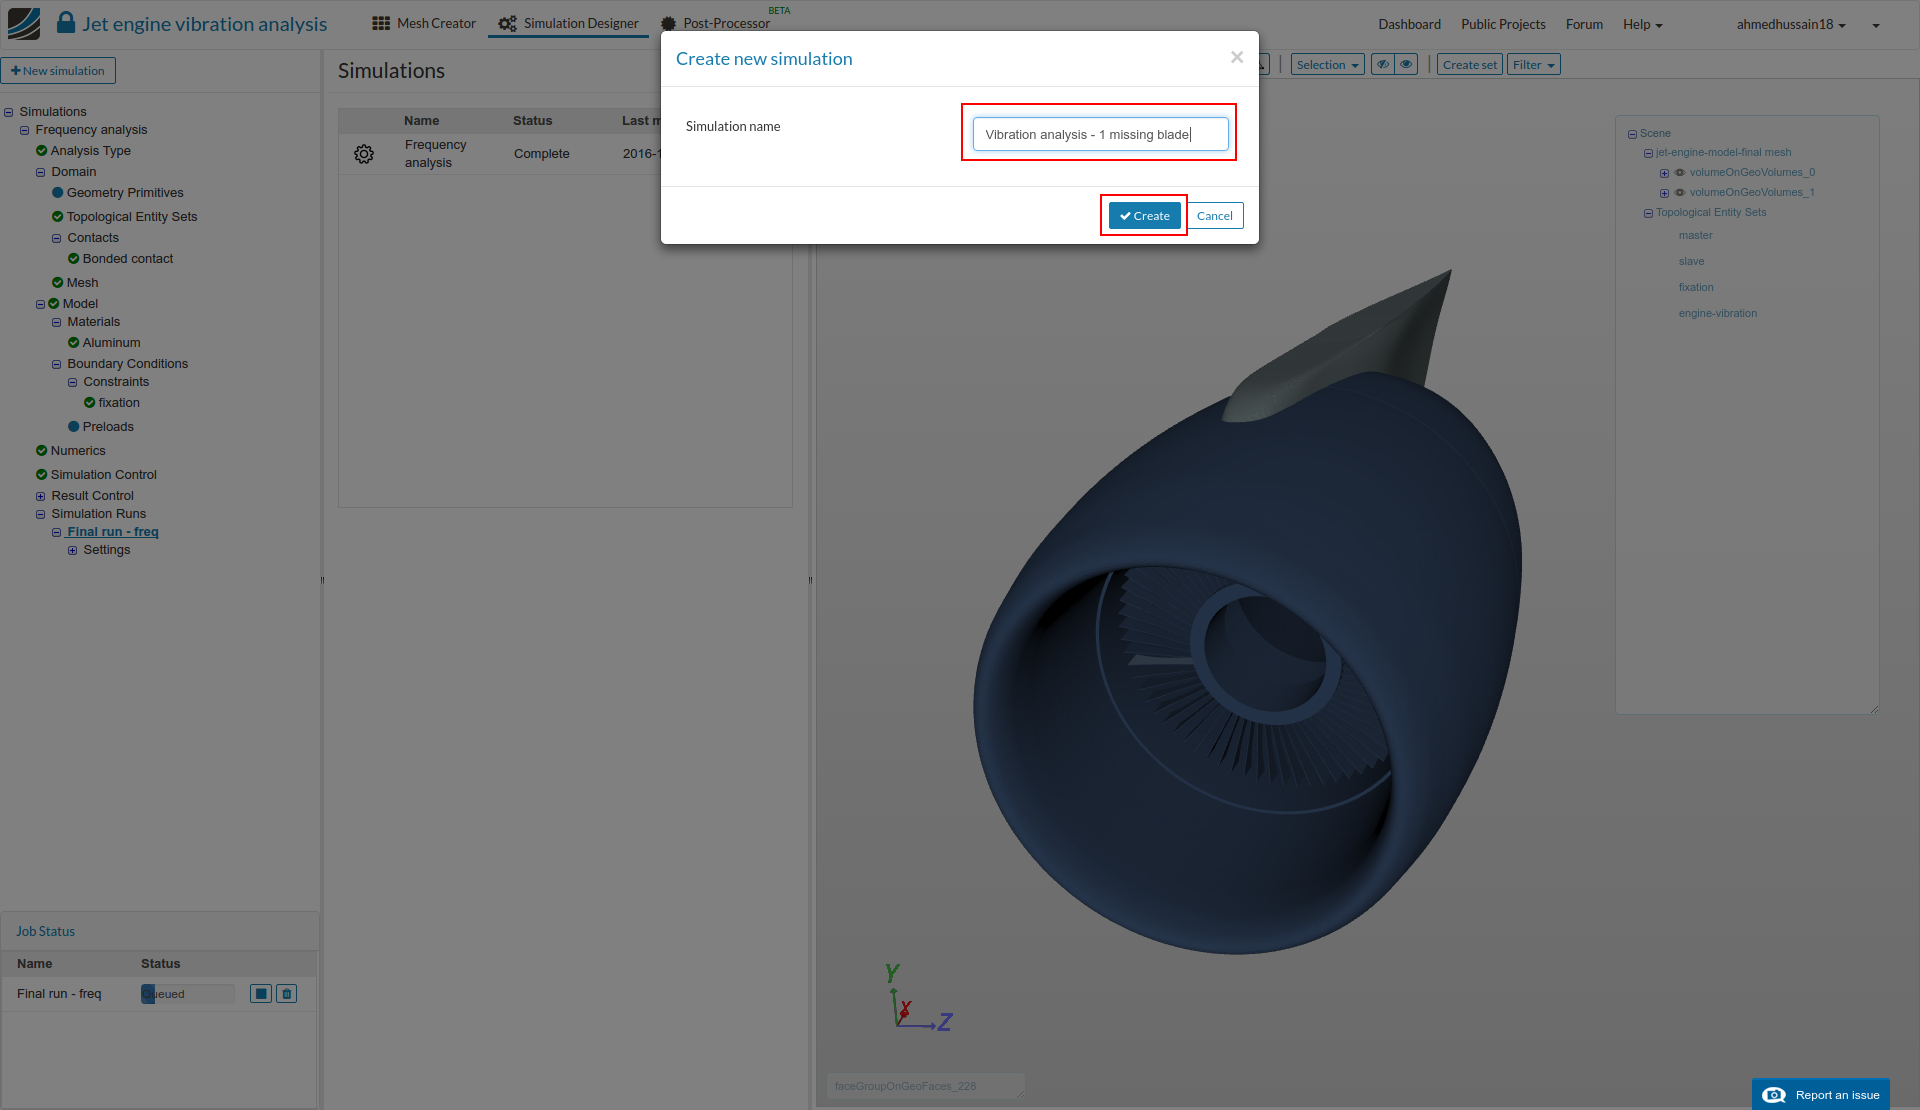Viewport: 1920px width, 1110px height.
Task: Expand the Result Control tree node
Action: [41, 496]
